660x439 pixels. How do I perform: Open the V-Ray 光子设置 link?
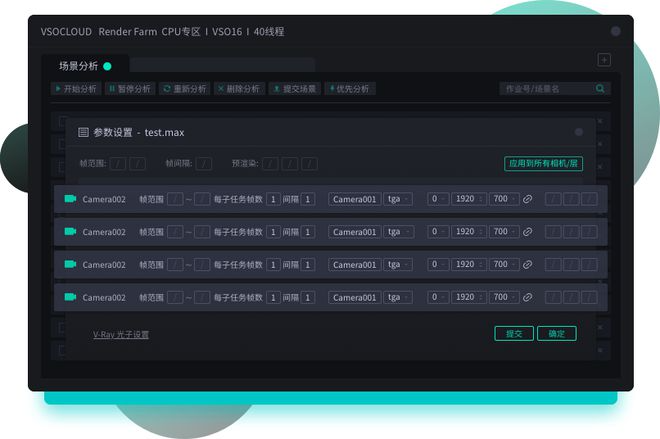pyautogui.click(x=121, y=335)
